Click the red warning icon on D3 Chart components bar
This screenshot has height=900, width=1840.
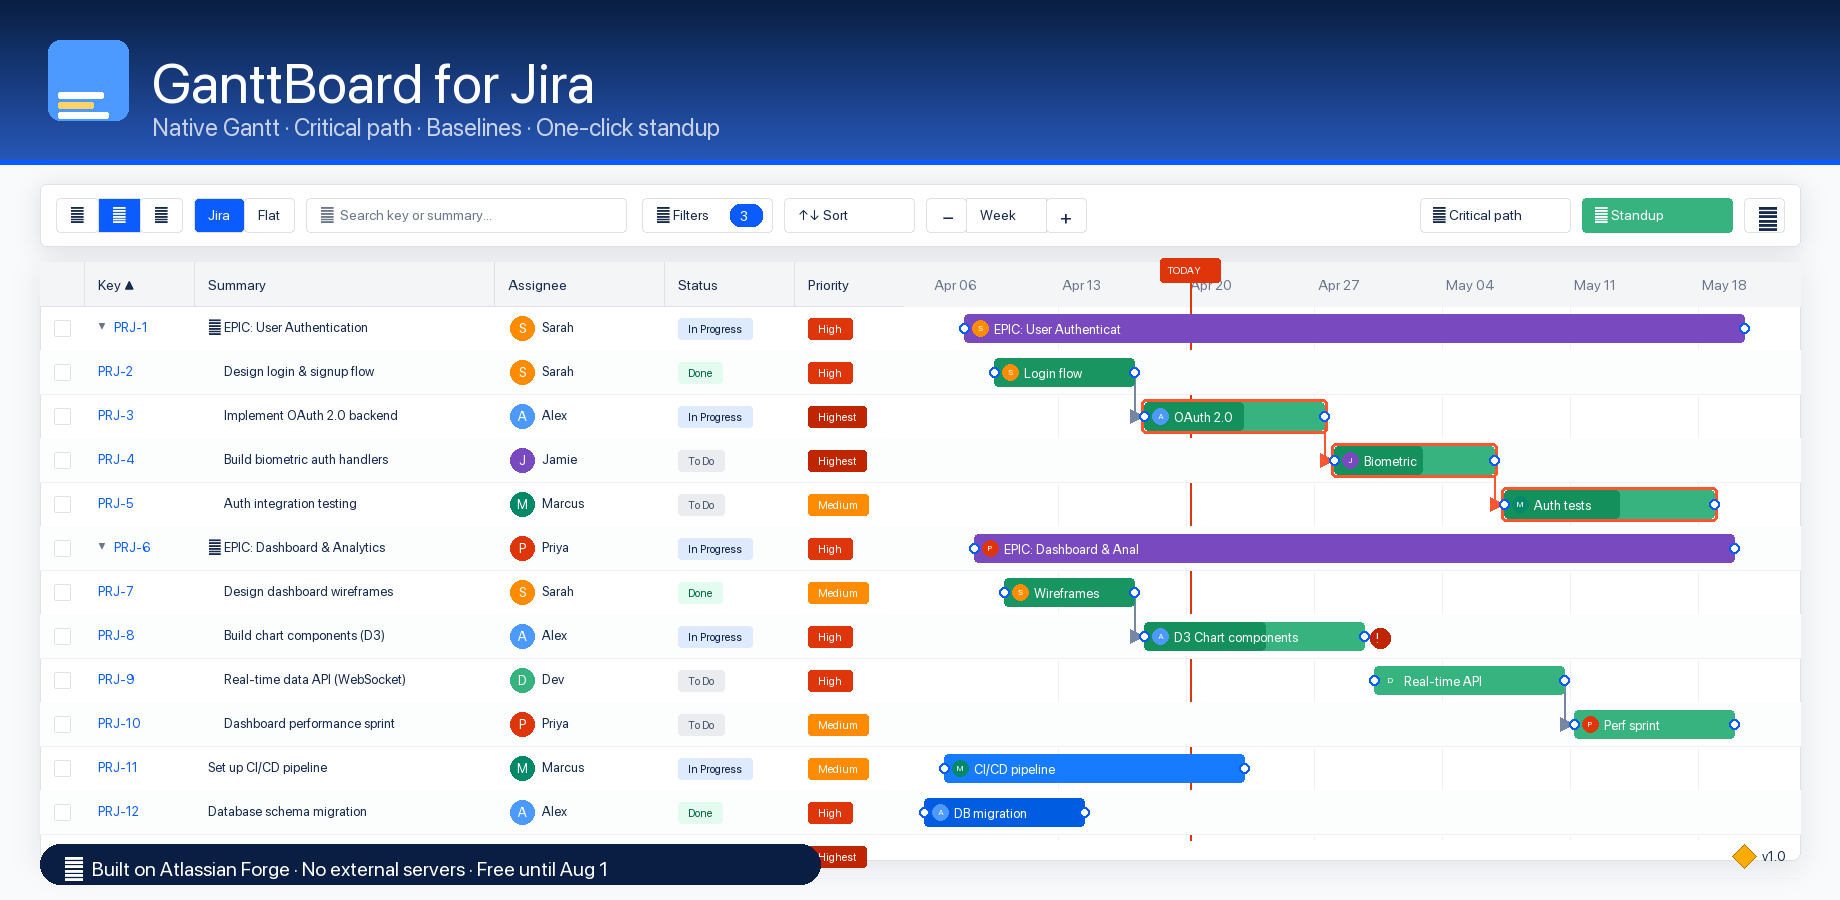(1381, 637)
